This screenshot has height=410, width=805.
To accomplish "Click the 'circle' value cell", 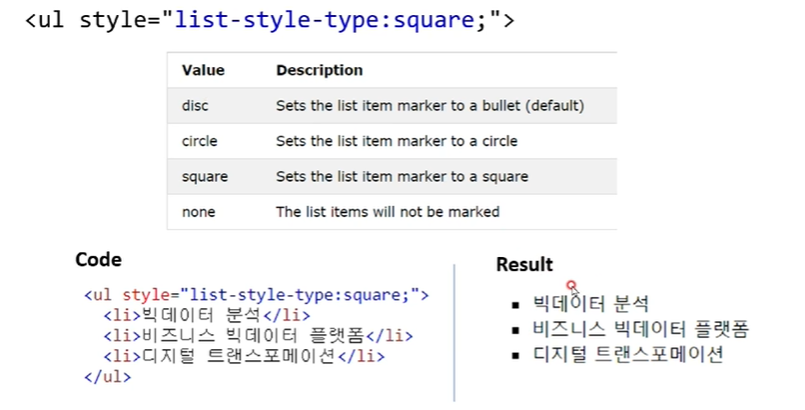I will (x=199, y=141).
